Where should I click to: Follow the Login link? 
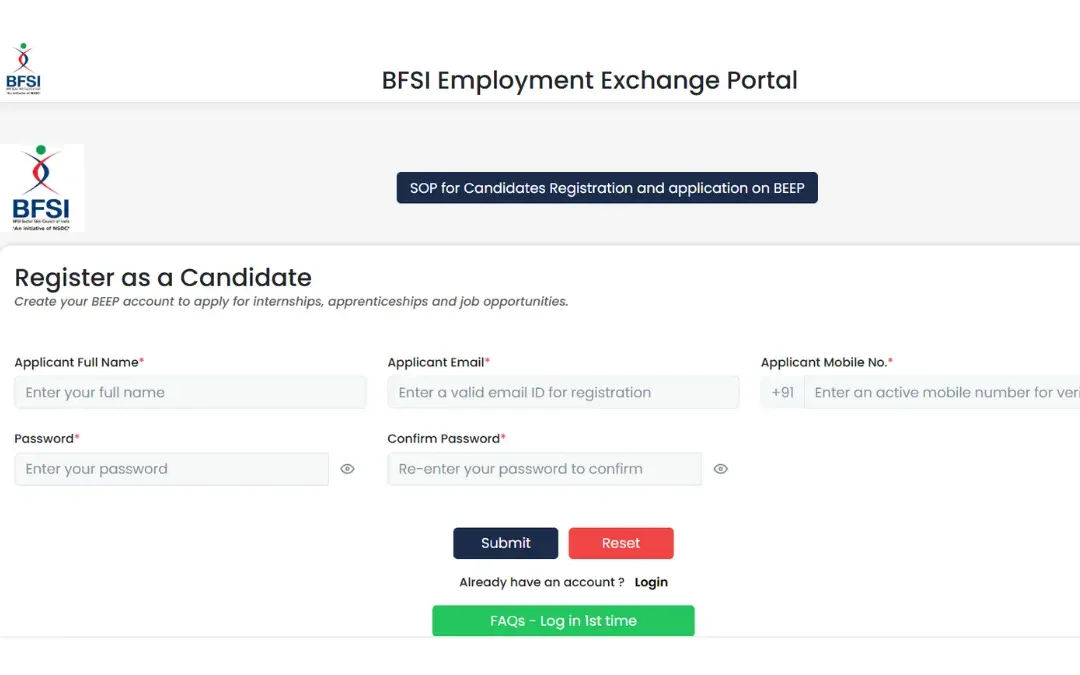pos(651,582)
